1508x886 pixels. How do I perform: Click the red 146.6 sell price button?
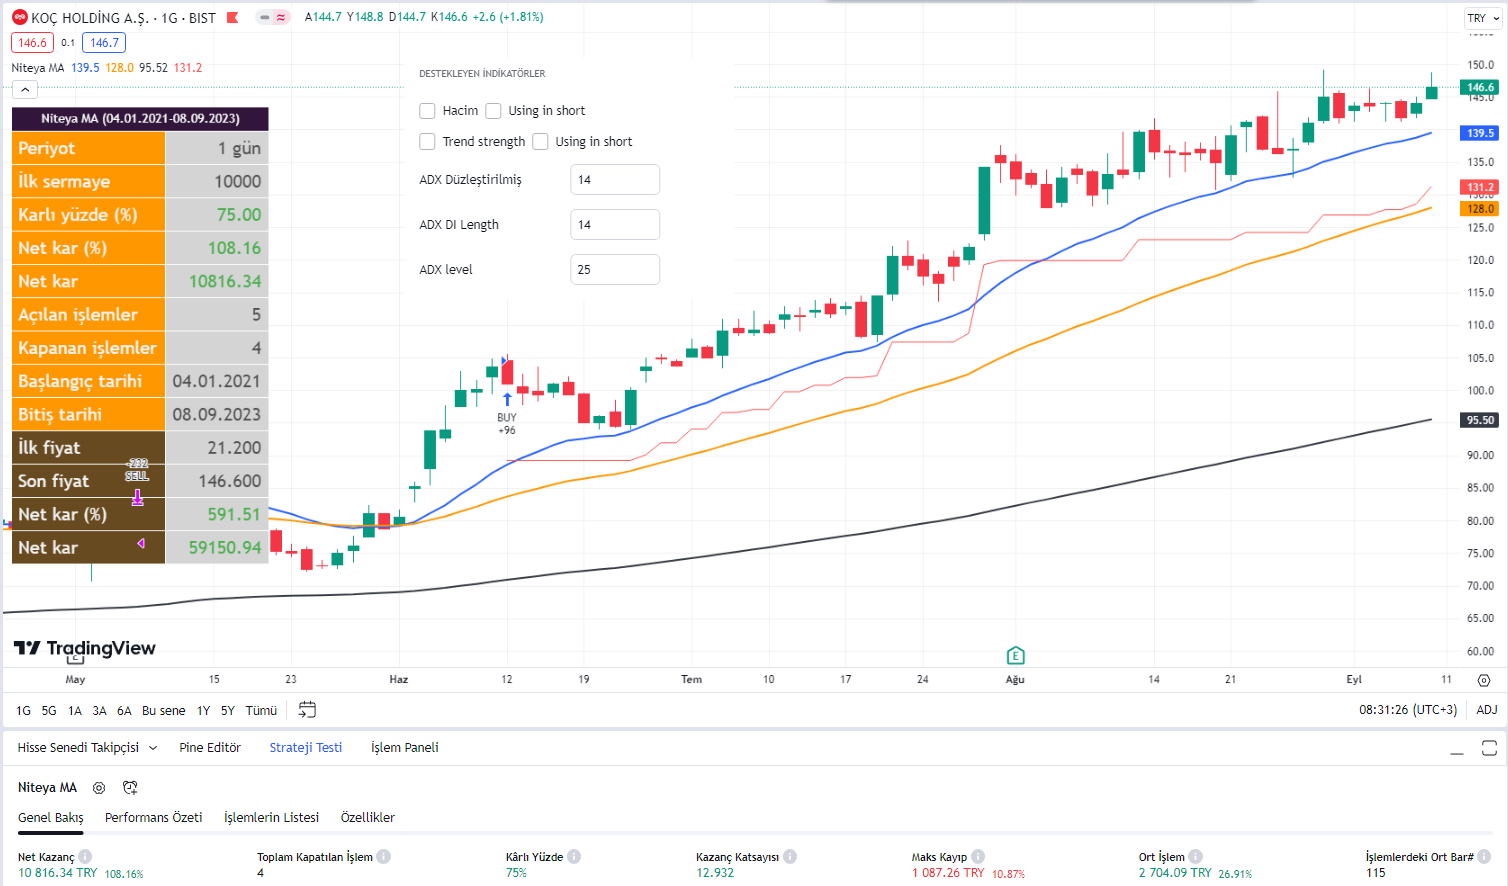pos(32,43)
